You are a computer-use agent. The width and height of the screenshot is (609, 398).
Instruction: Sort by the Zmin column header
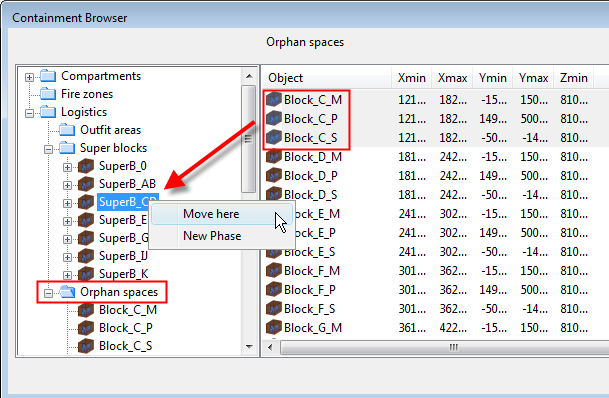574,78
